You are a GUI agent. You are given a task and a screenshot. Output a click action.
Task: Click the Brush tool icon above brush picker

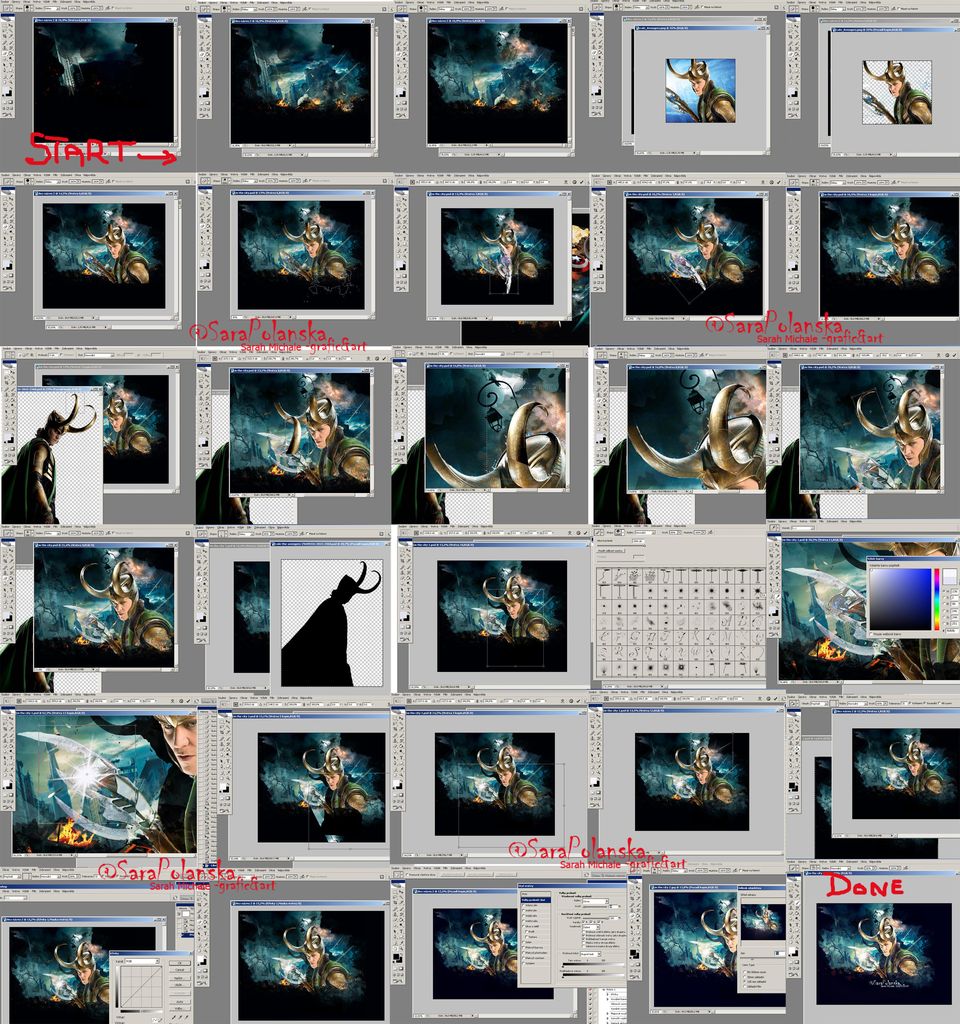click(599, 532)
